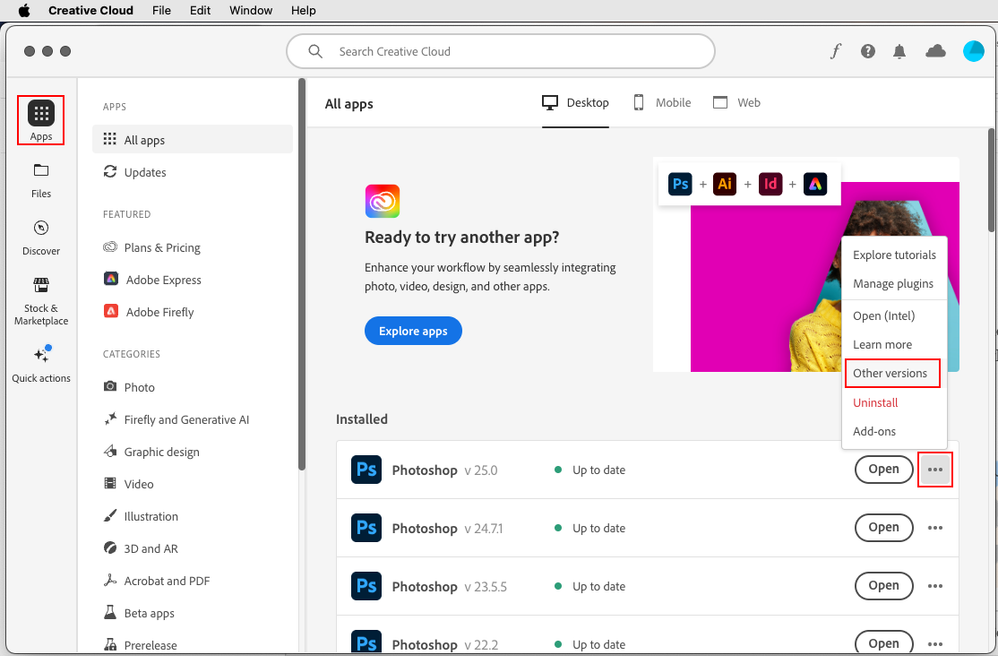
Task: Open Plans & Pricing
Action: coord(151,248)
